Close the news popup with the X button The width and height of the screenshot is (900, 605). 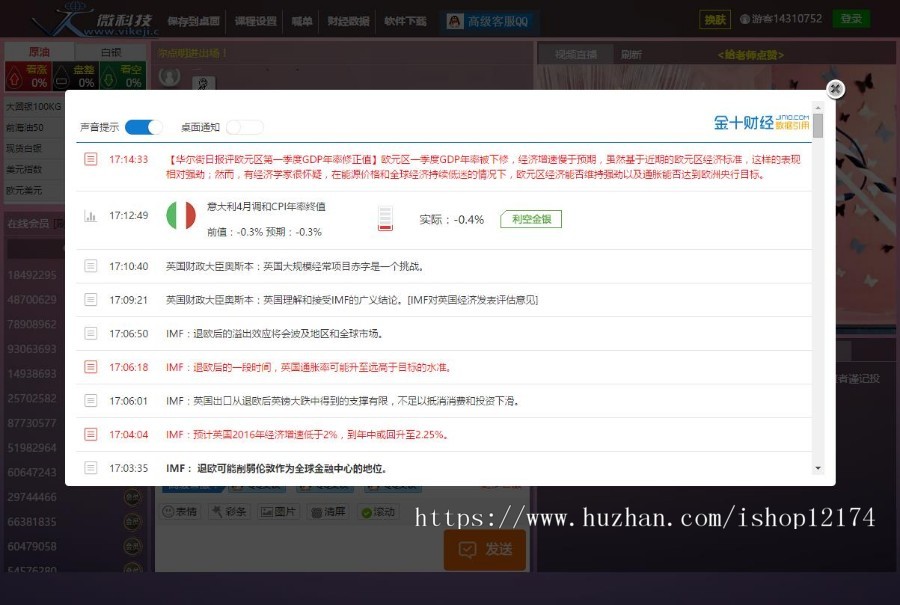point(835,88)
